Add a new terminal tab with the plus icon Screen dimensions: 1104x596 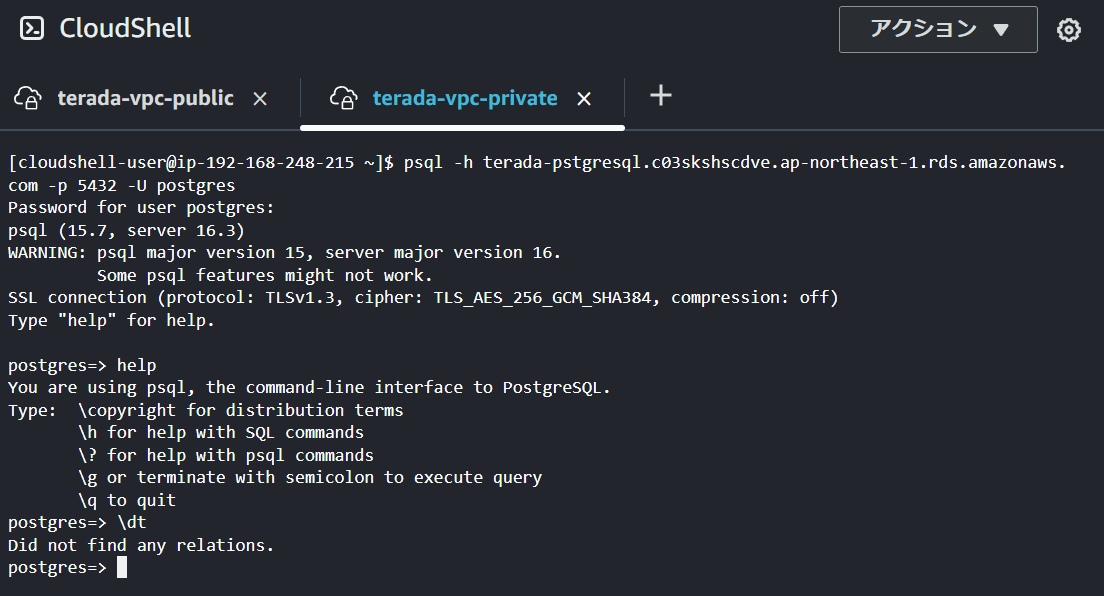pos(660,95)
